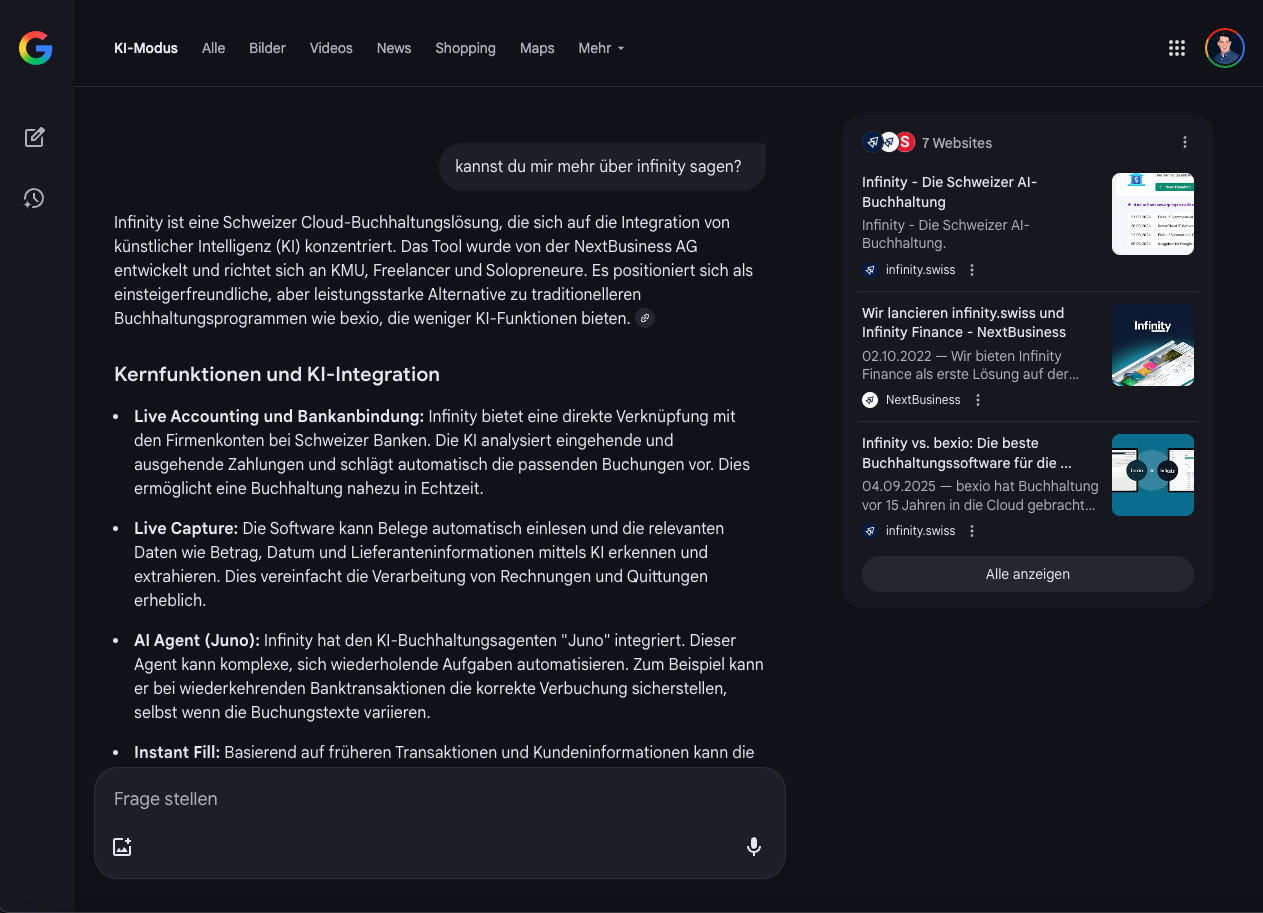1263x913 pixels.
Task: Open thumbnail of Infinity vs. bexio article
Action: coord(1153,475)
